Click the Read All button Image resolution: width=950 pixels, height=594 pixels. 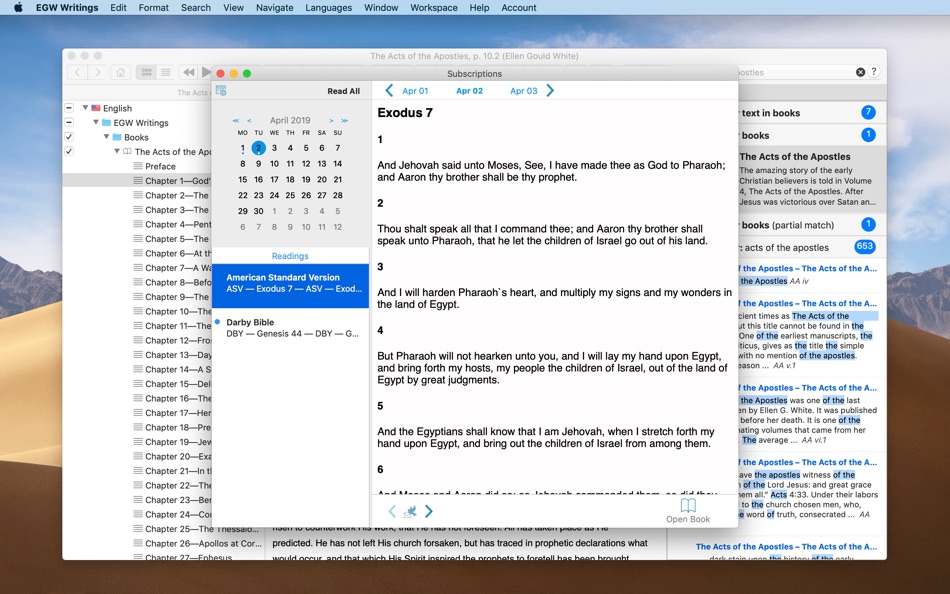(344, 92)
